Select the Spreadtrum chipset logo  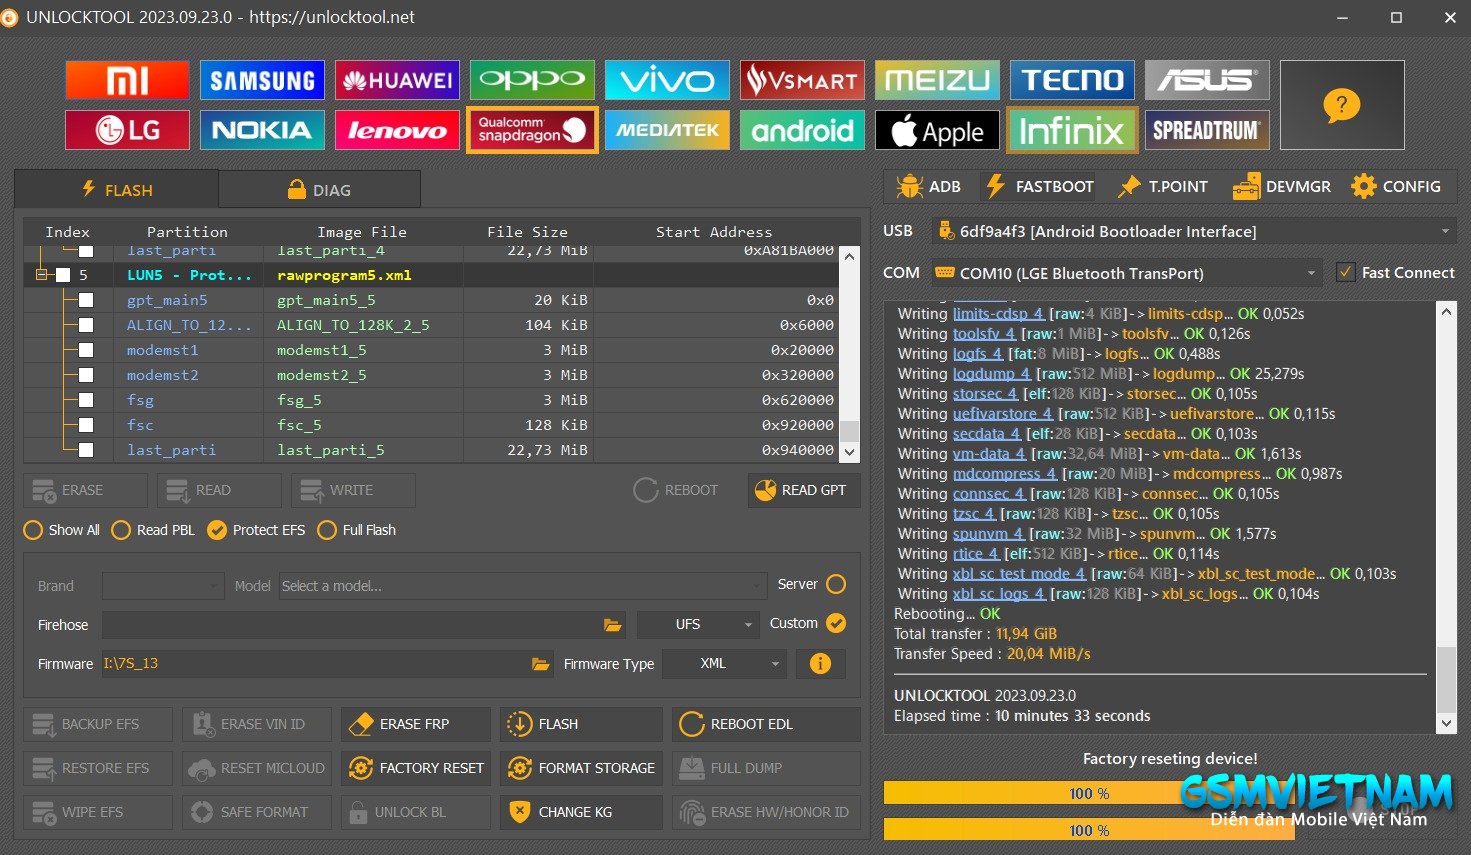coord(1207,130)
